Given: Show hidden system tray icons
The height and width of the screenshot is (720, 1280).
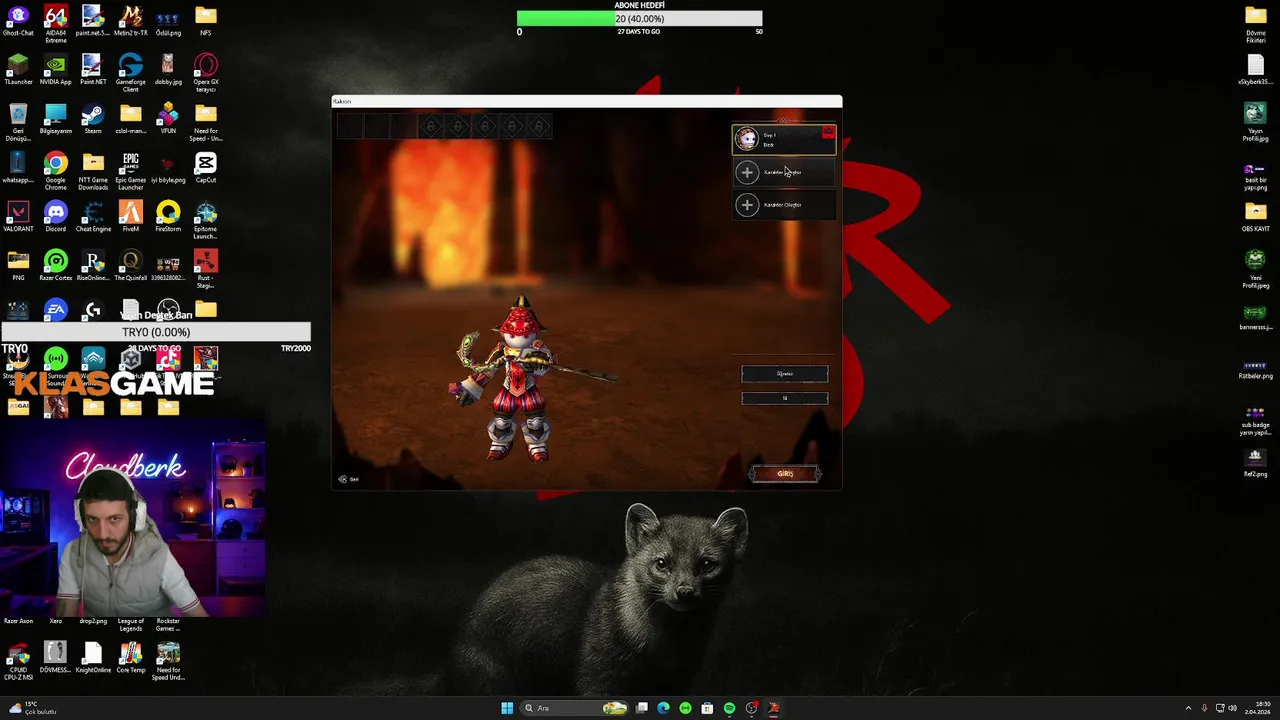Looking at the screenshot, I should pyautogui.click(x=1188, y=708).
